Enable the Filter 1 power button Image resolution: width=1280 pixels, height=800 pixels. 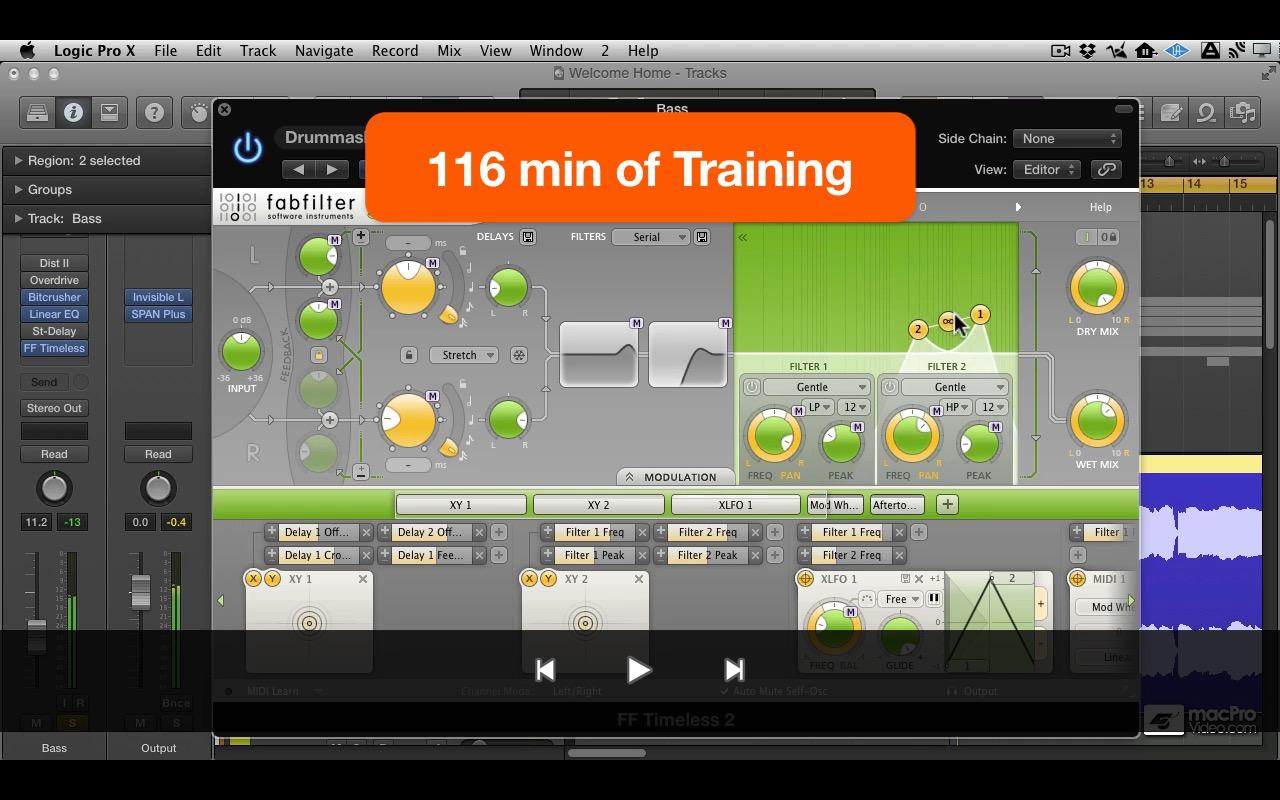pyautogui.click(x=750, y=387)
